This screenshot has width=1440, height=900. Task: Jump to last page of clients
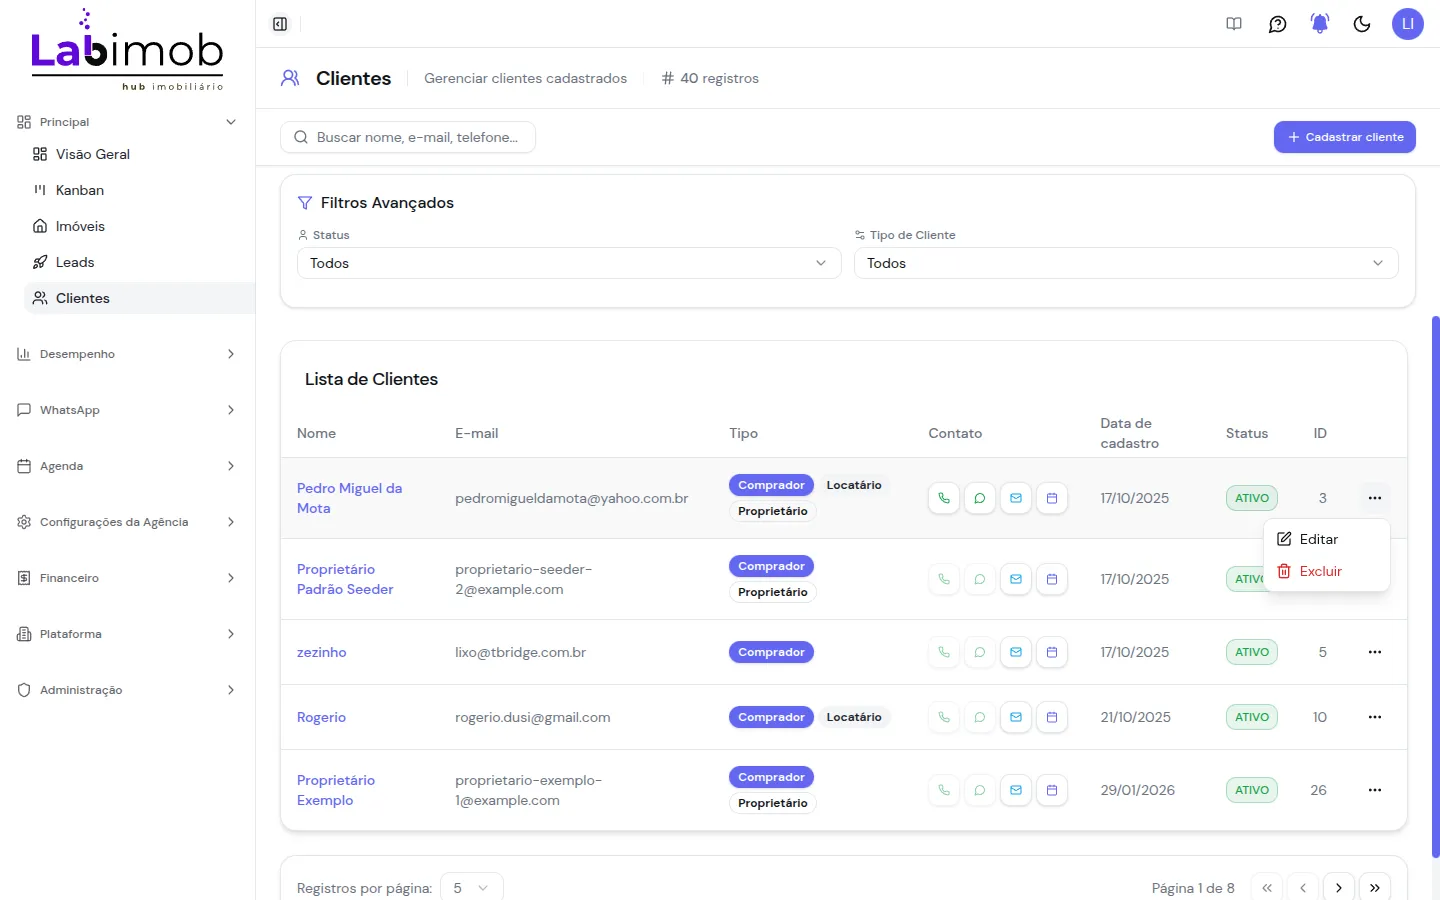1375,888
